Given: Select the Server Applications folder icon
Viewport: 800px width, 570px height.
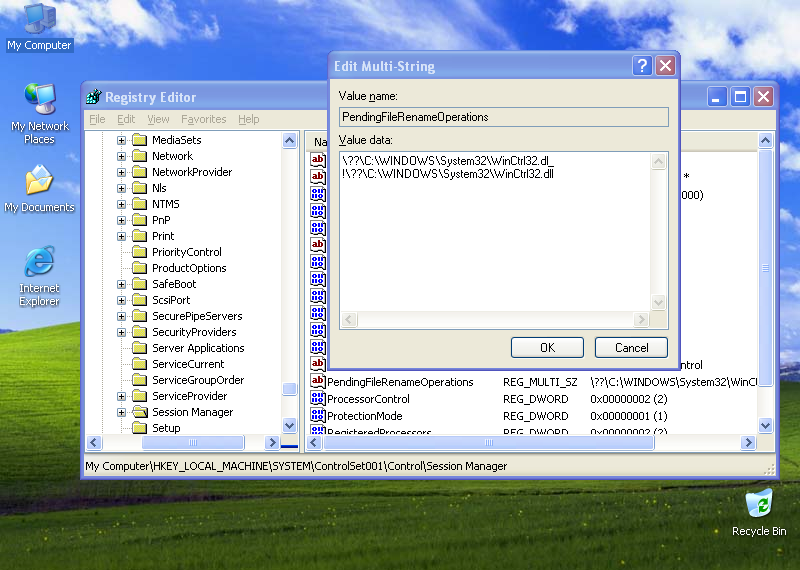Looking at the screenshot, I should pyautogui.click(x=140, y=348).
